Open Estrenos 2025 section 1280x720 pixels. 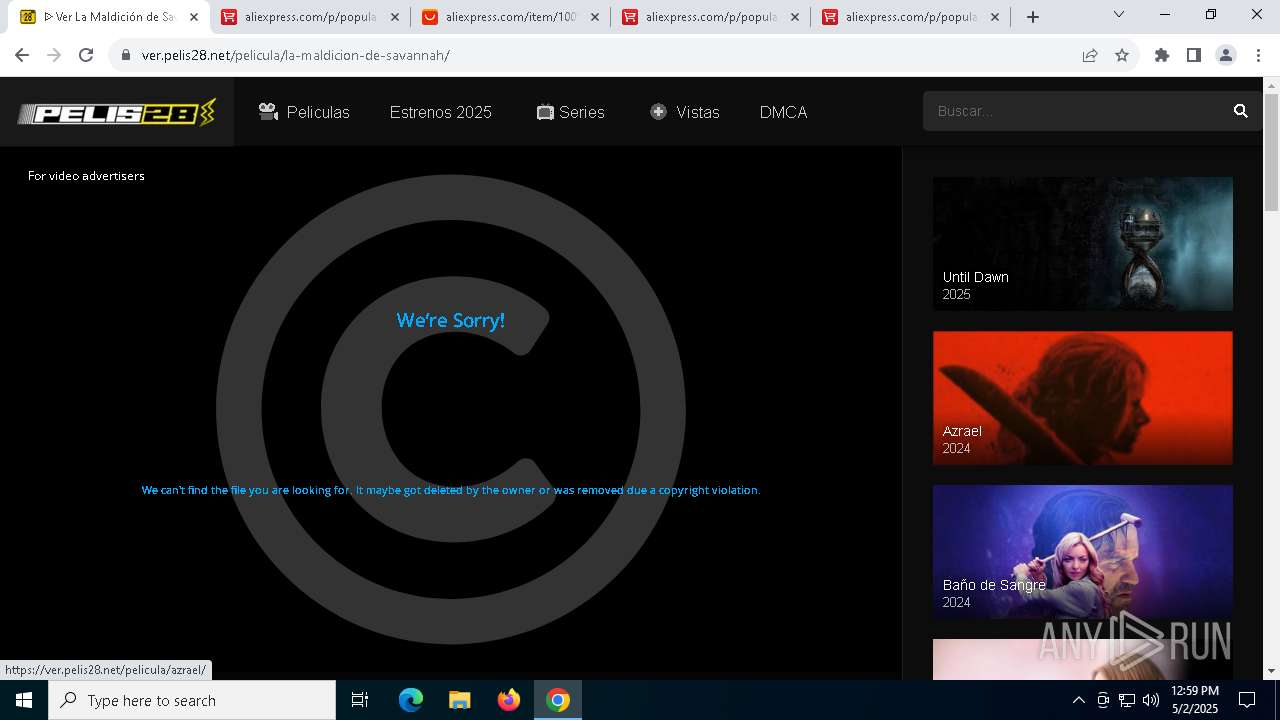[x=441, y=112]
